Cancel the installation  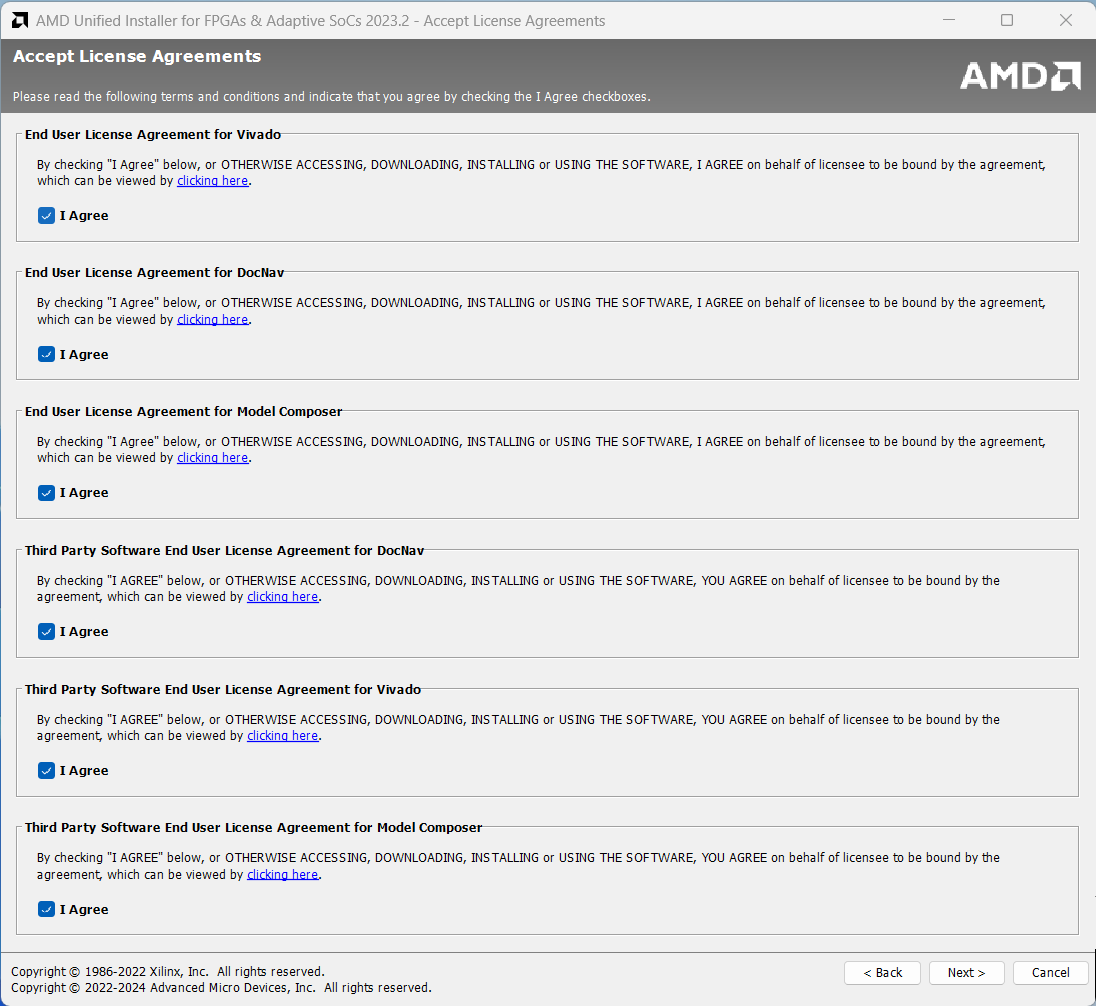point(1050,973)
